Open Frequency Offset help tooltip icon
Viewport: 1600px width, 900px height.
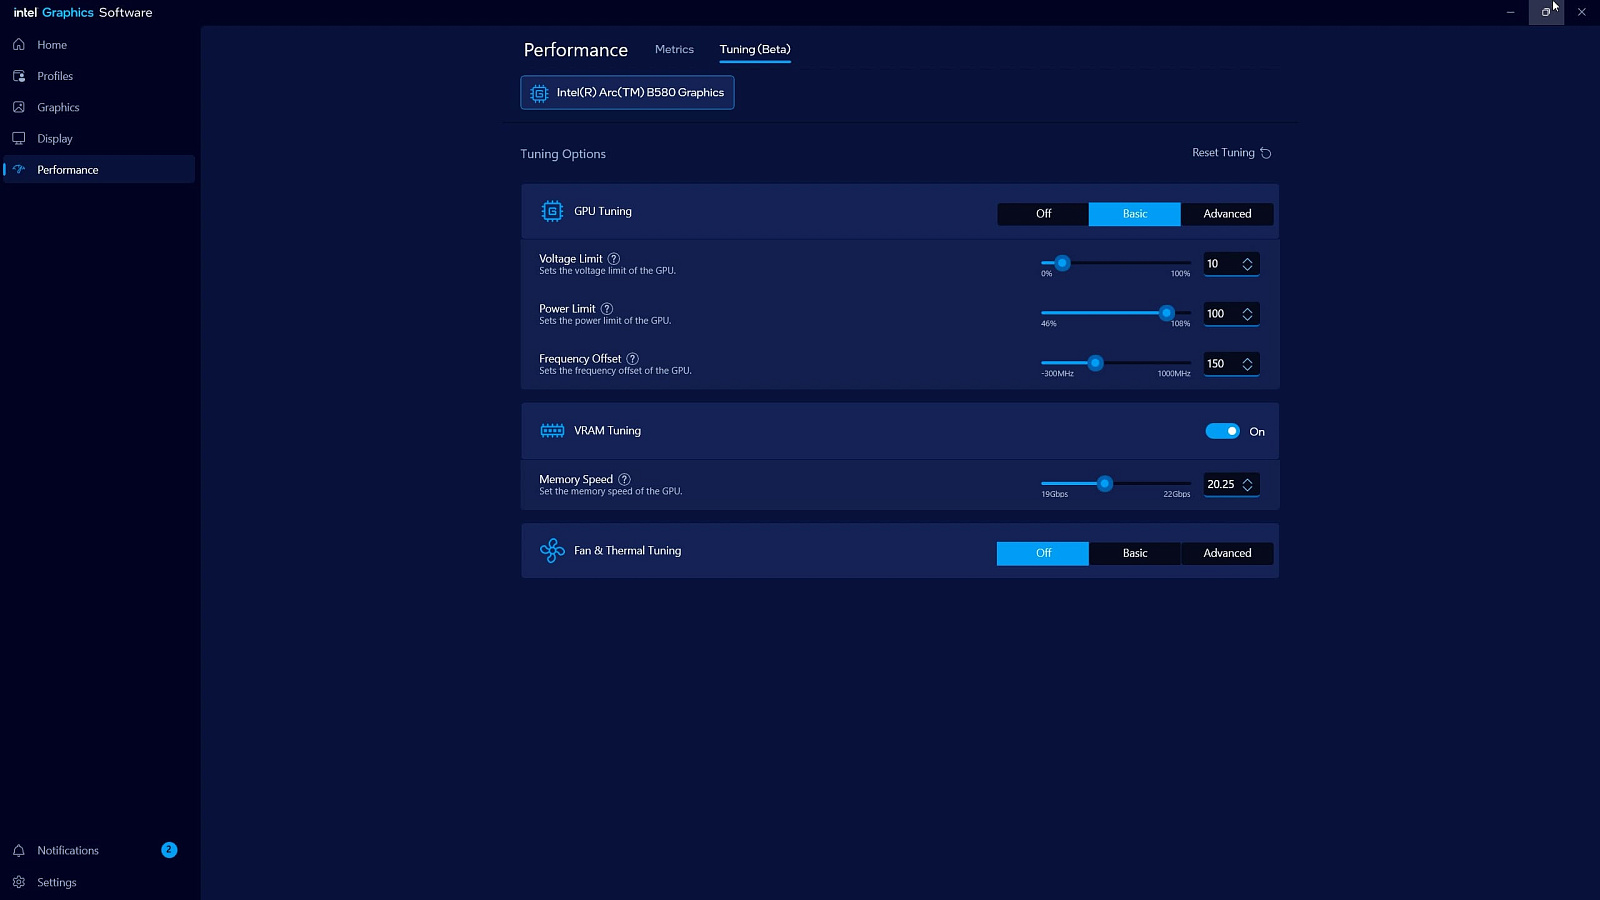pyautogui.click(x=632, y=359)
